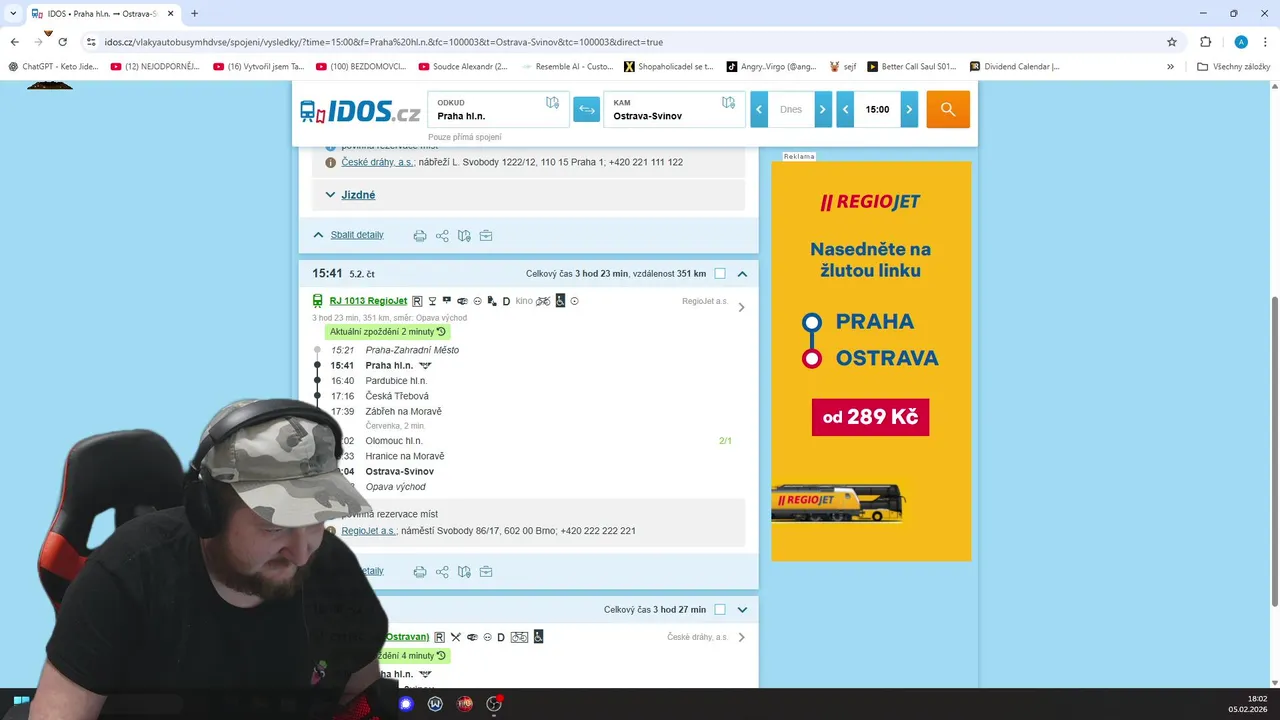Click the bicycle transport icon on the RJ 1013 row
The height and width of the screenshot is (720, 1280).
(x=543, y=301)
